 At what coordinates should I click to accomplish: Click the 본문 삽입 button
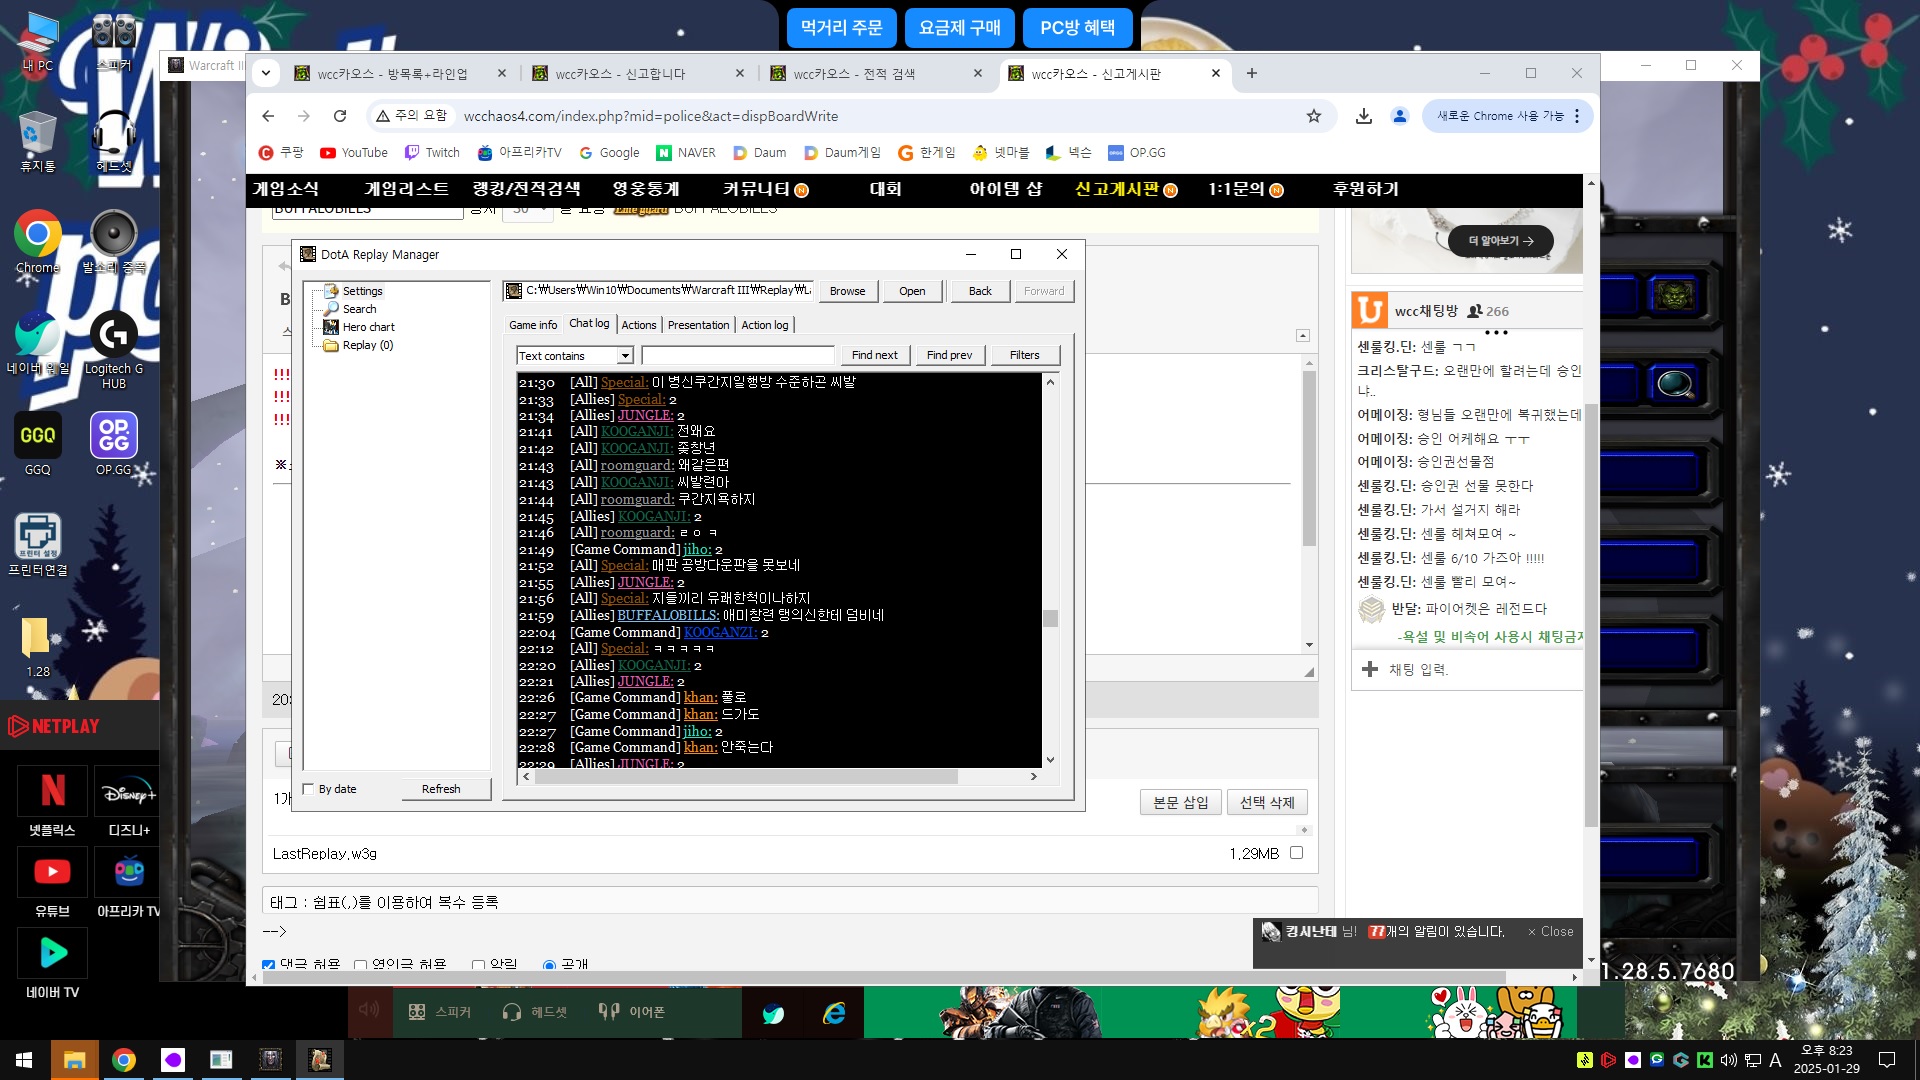[x=1180, y=802]
